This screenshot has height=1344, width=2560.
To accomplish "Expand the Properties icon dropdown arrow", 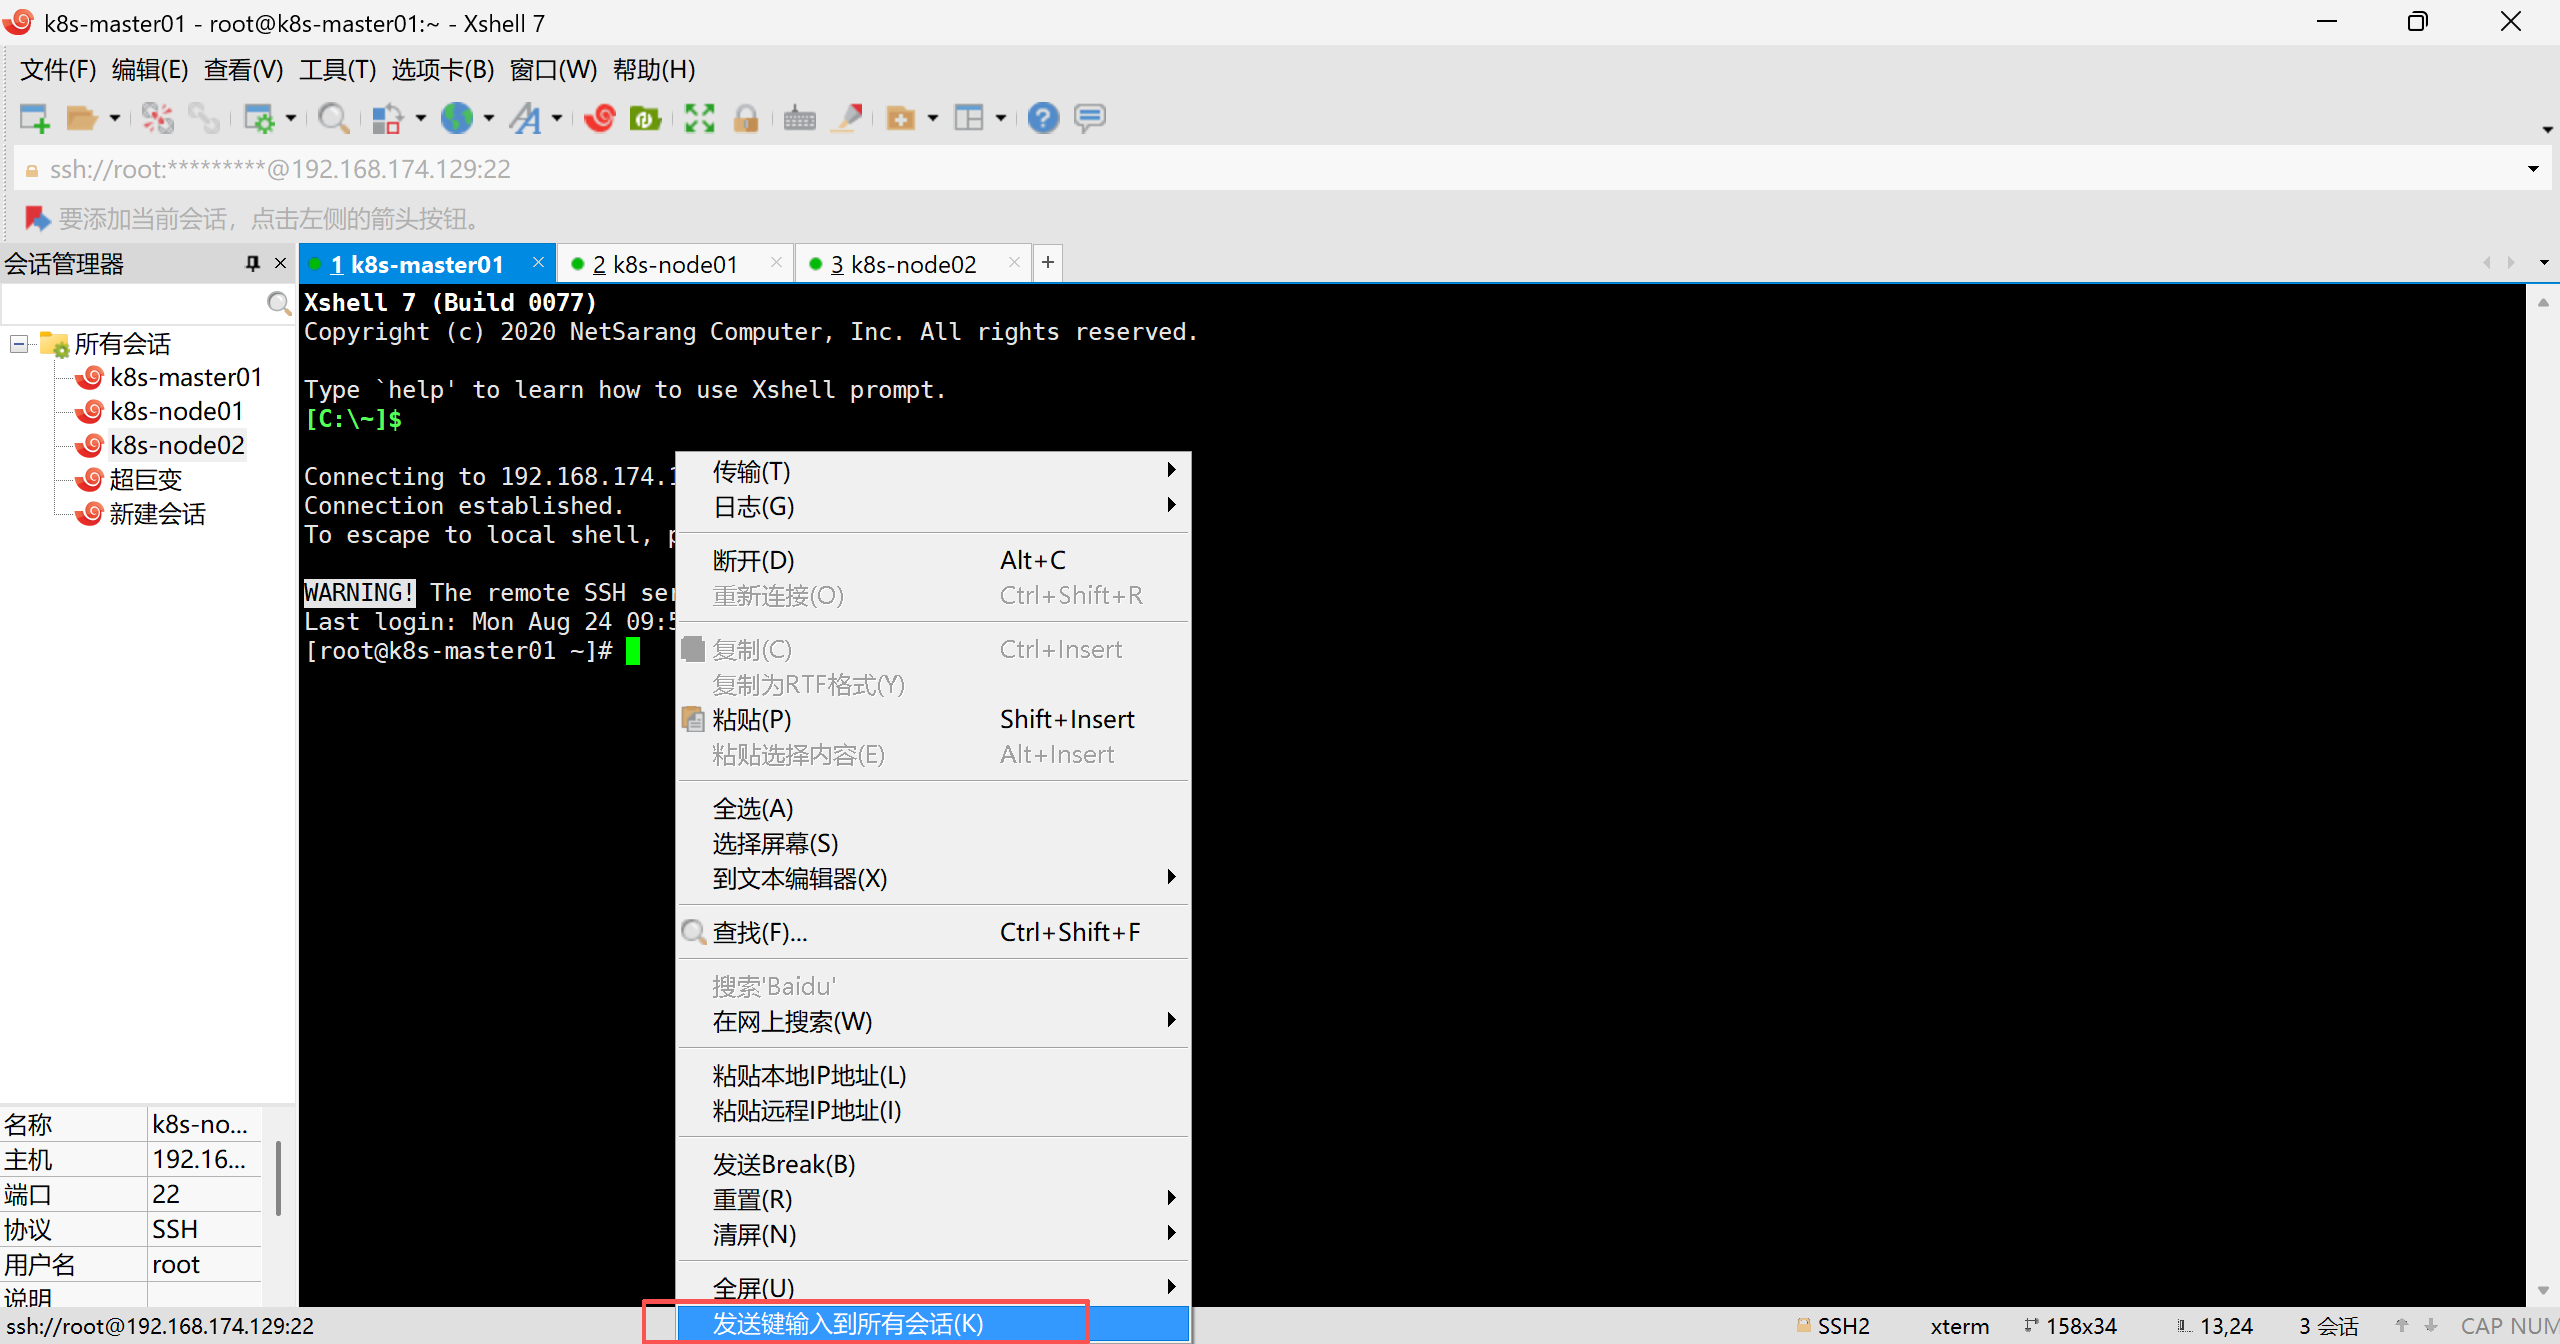I will 291,118.
